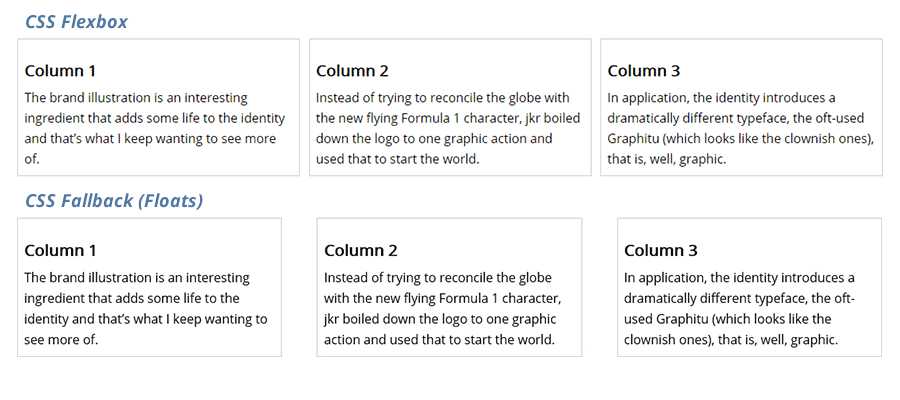Screen dimensions: 900x400
Task: Click 'clownish ones), that is, well, graphic.' in Floats
Action: point(730,340)
